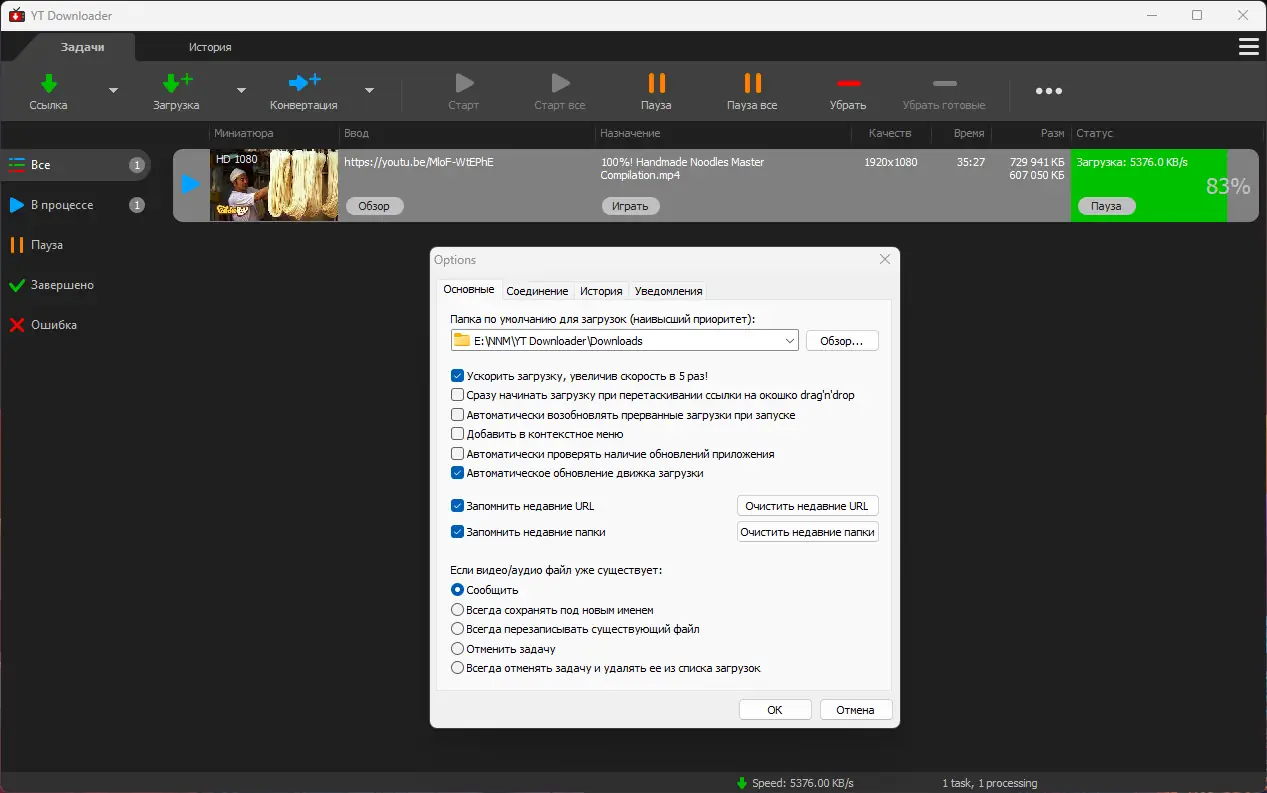Click the green speed arrow in status bar
Viewport: 1267px width, 793px height.
click(x=742, y=783)
